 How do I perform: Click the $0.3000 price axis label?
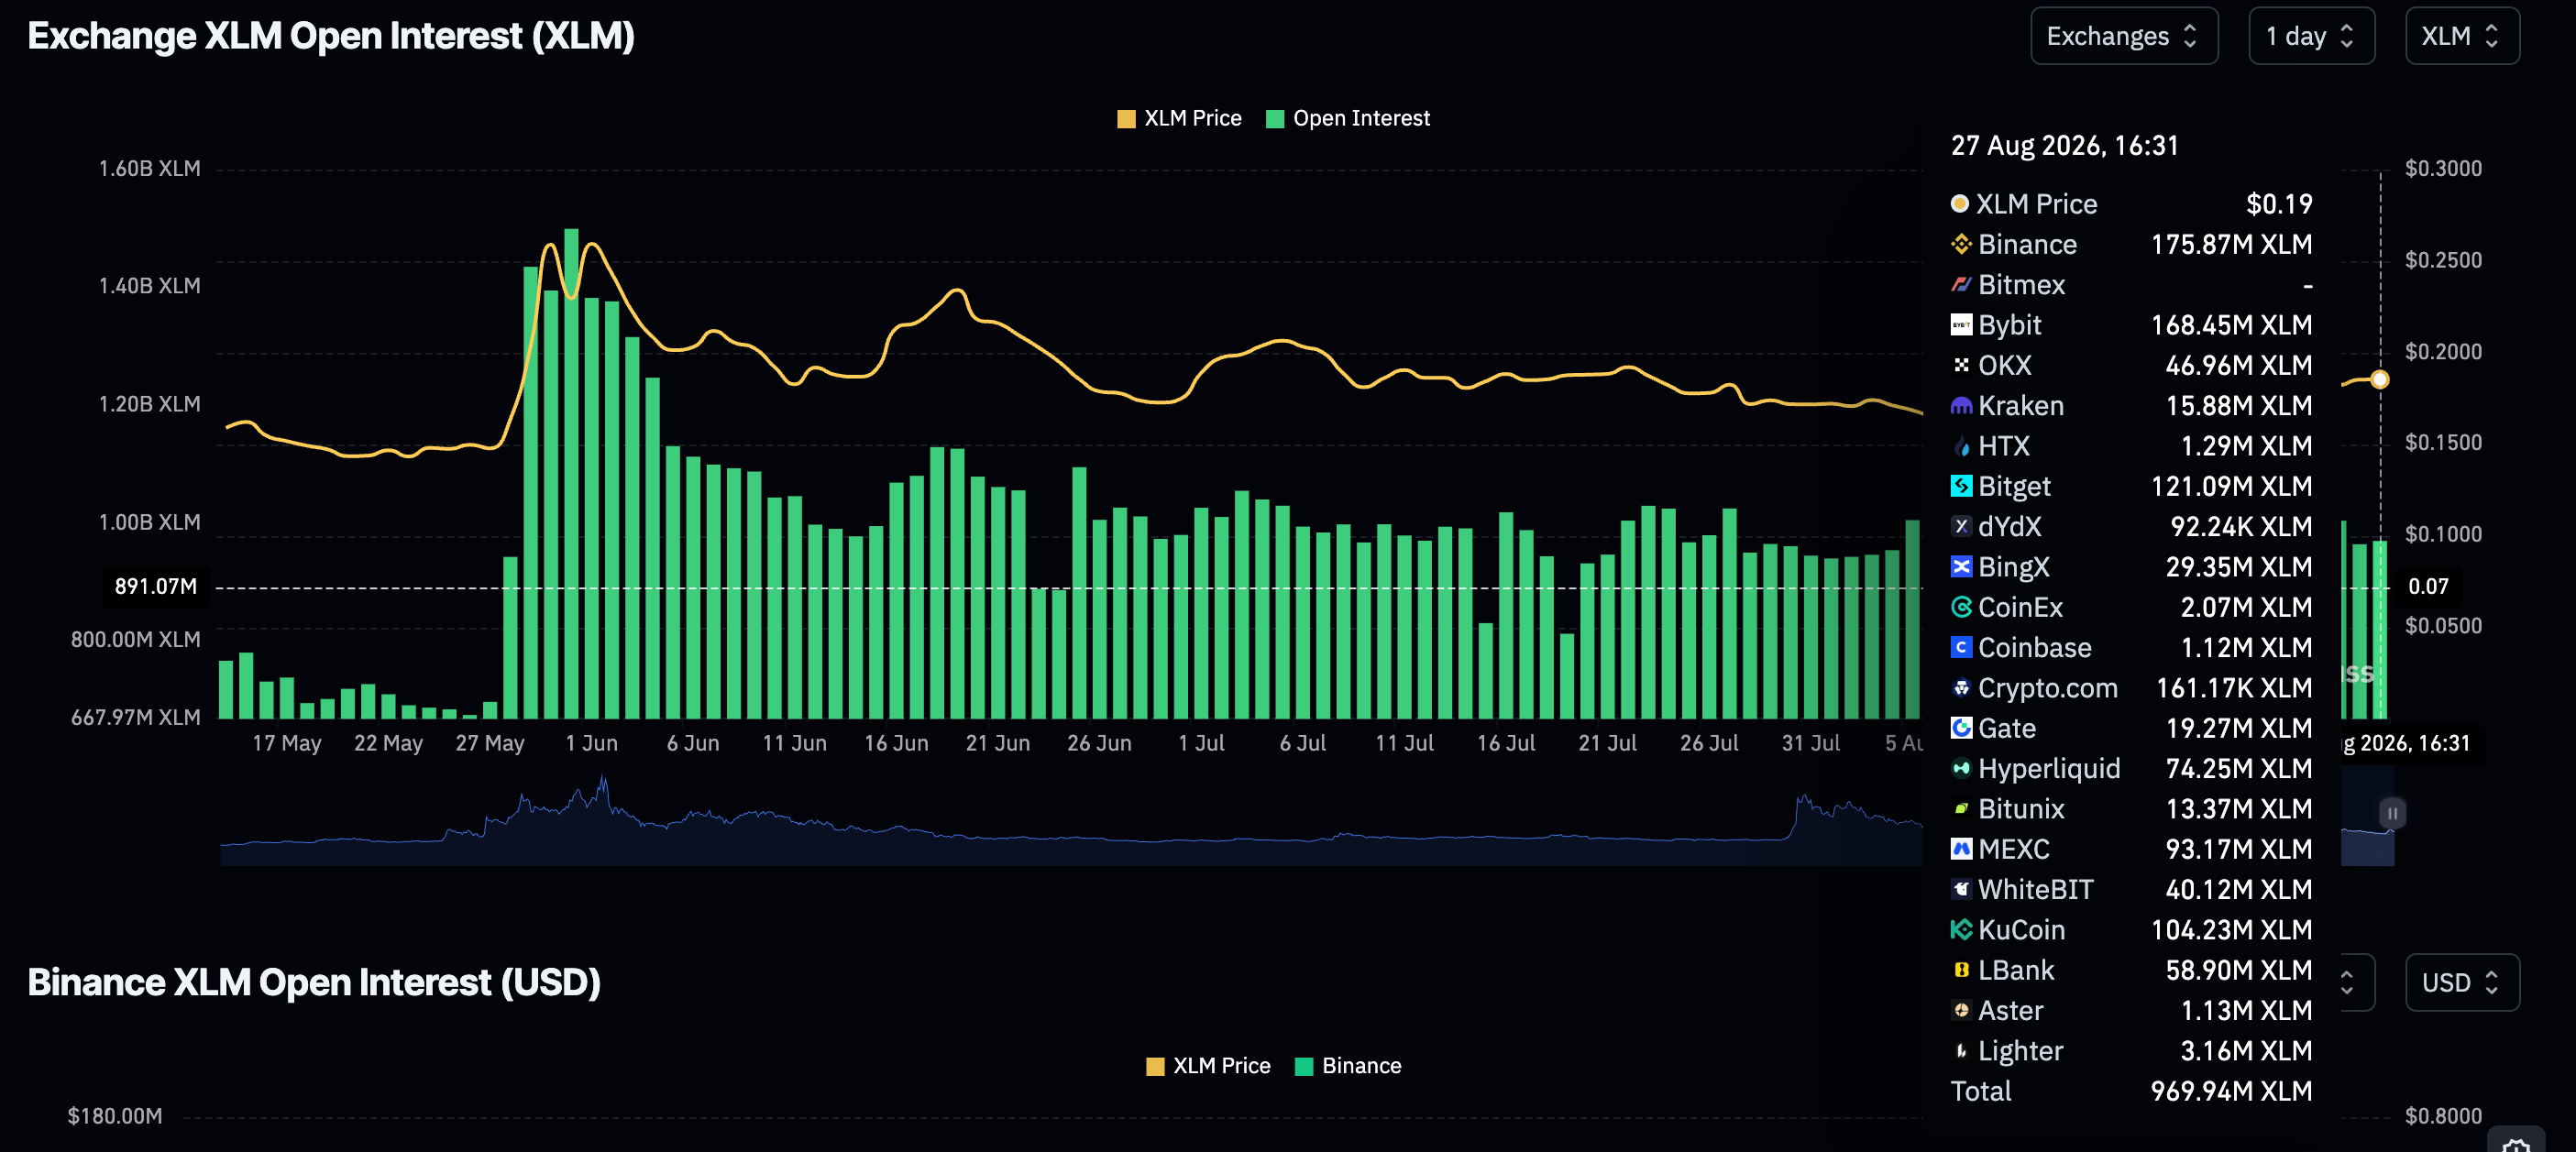click(2443, 168)
